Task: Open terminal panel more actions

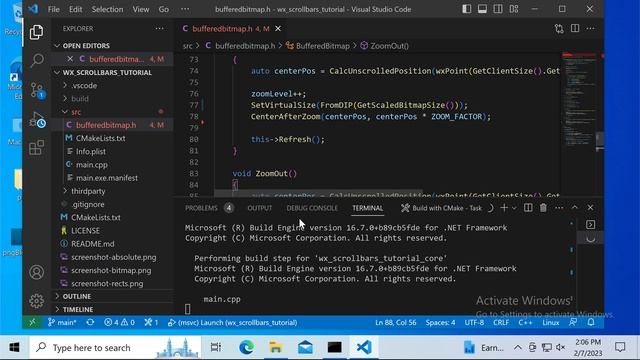Action: (x=559, y=208)
